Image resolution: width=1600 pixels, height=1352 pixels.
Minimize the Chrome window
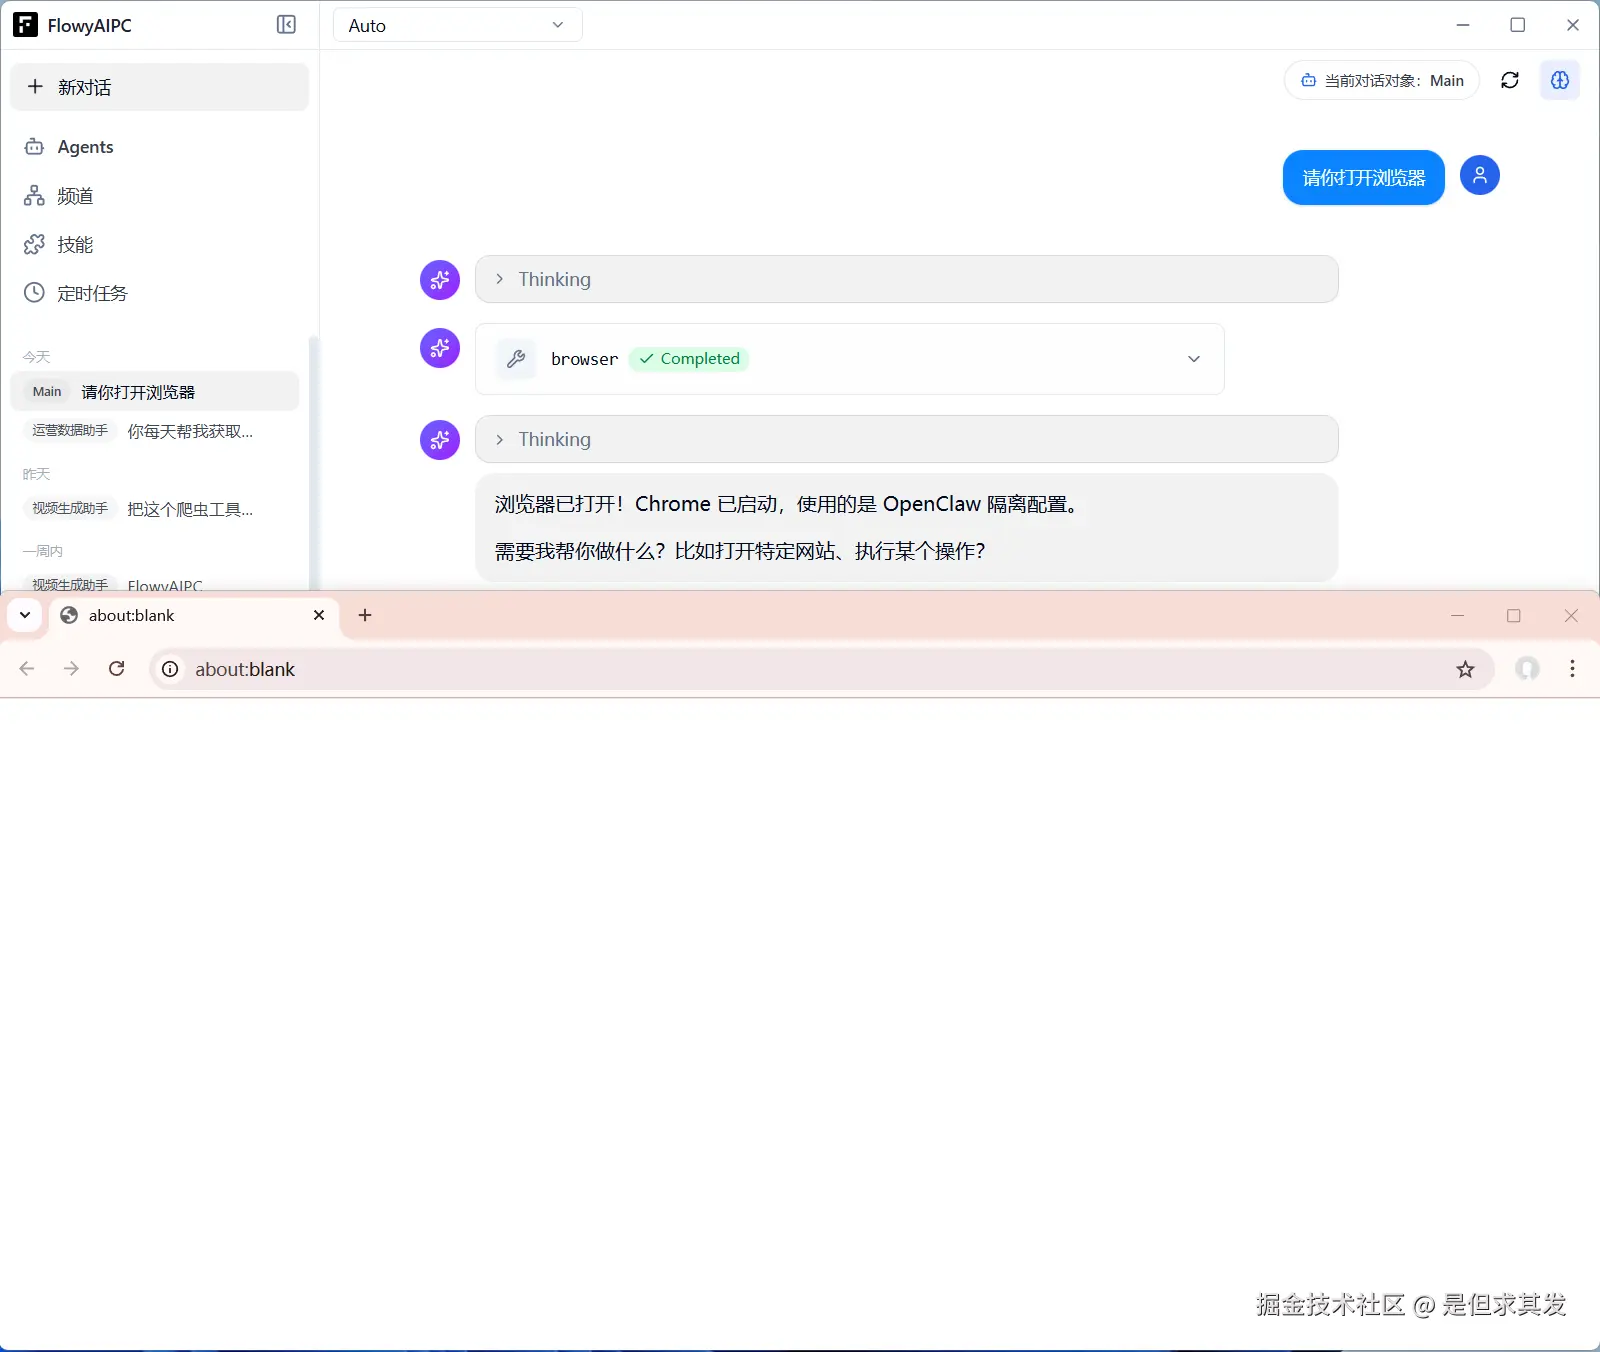(x=1457, y=616)
